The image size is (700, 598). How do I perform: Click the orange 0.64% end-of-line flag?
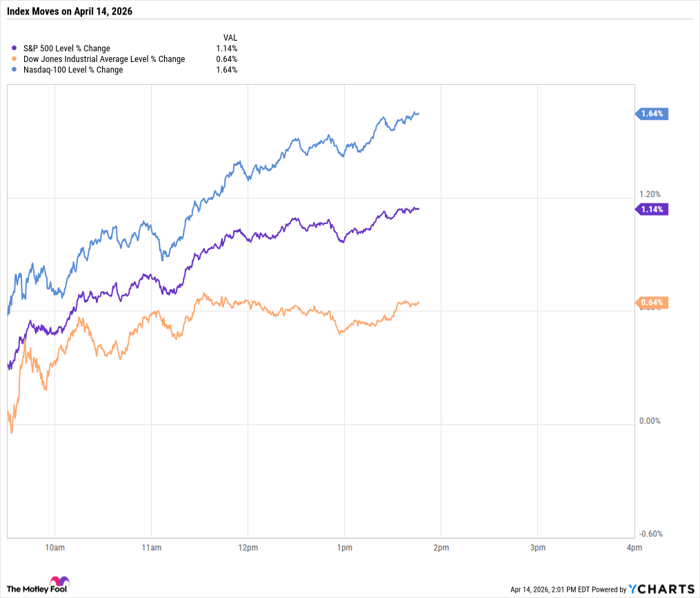click(x=651, y=302)
